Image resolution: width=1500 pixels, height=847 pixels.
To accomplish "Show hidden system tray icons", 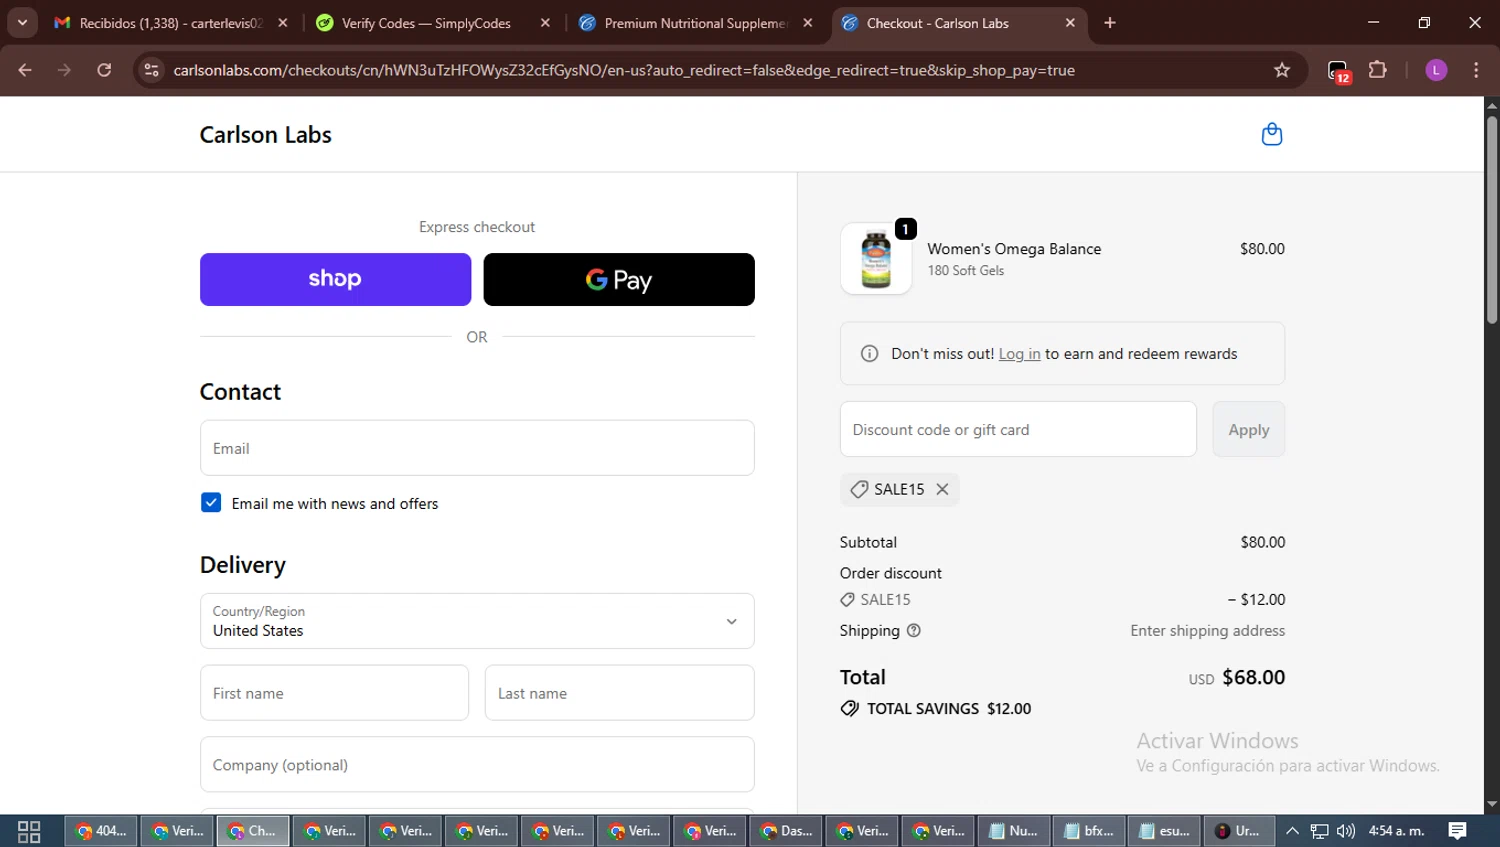I will pos(1292,831).
